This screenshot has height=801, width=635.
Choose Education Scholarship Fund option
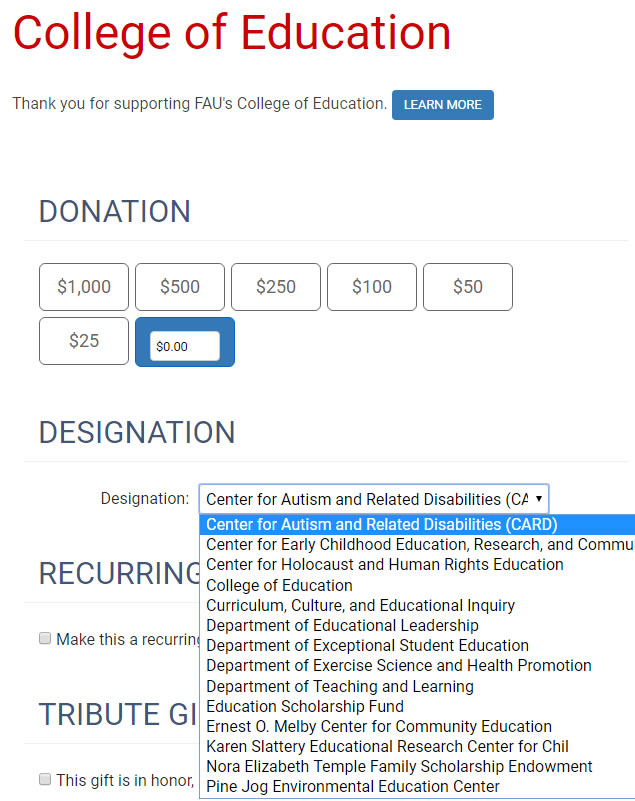(305, 706)
